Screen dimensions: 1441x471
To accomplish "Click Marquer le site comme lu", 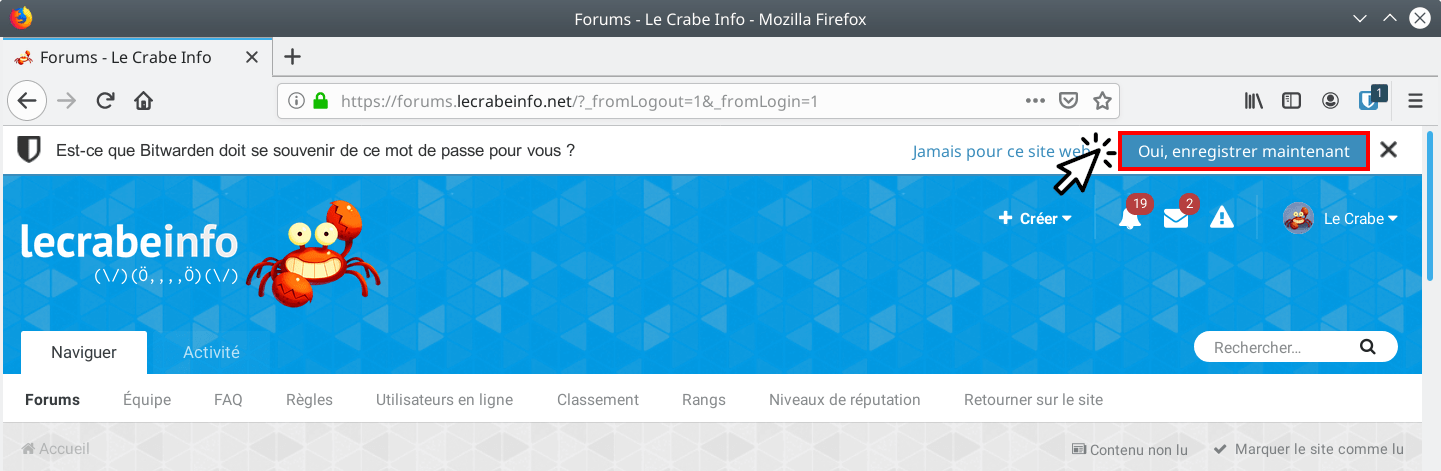I will (1308, 449).
